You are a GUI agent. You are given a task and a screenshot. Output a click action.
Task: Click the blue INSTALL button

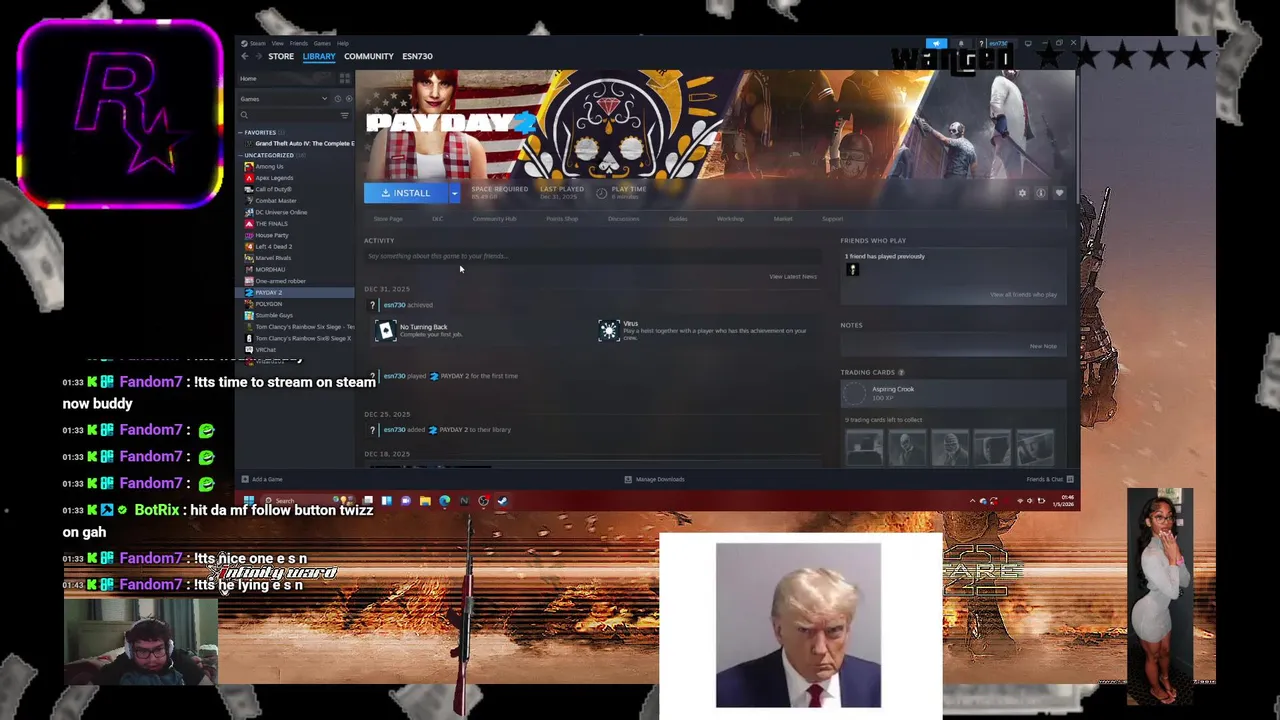tap(405, 193)
